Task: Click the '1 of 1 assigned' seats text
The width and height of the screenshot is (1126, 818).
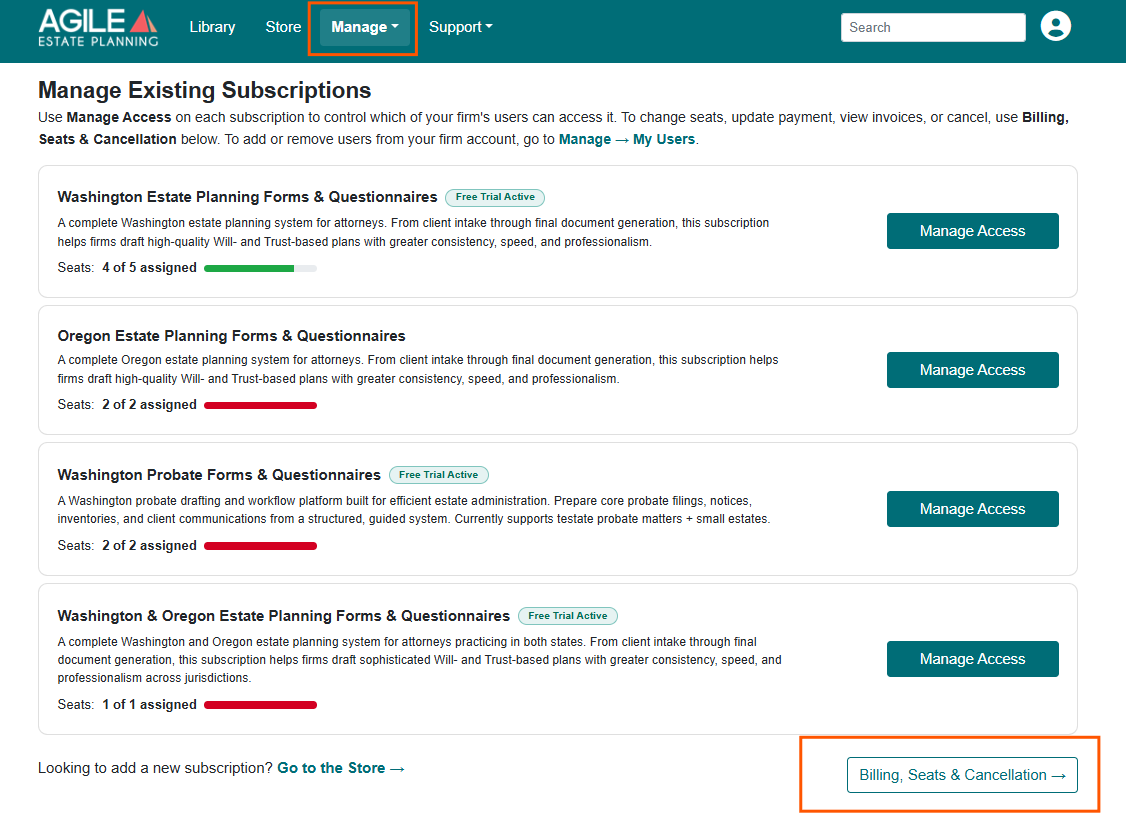Action: click(x=149, y=705)
